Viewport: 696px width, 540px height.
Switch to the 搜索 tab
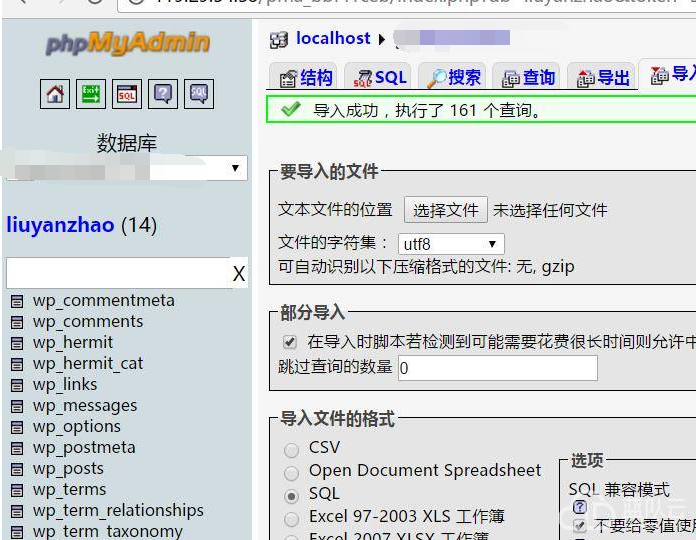452,78
